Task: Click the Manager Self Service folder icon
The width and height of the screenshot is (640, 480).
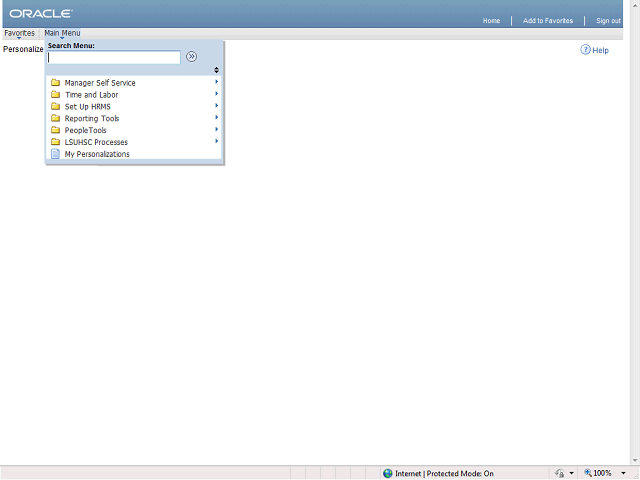Action: coord(56,83)
